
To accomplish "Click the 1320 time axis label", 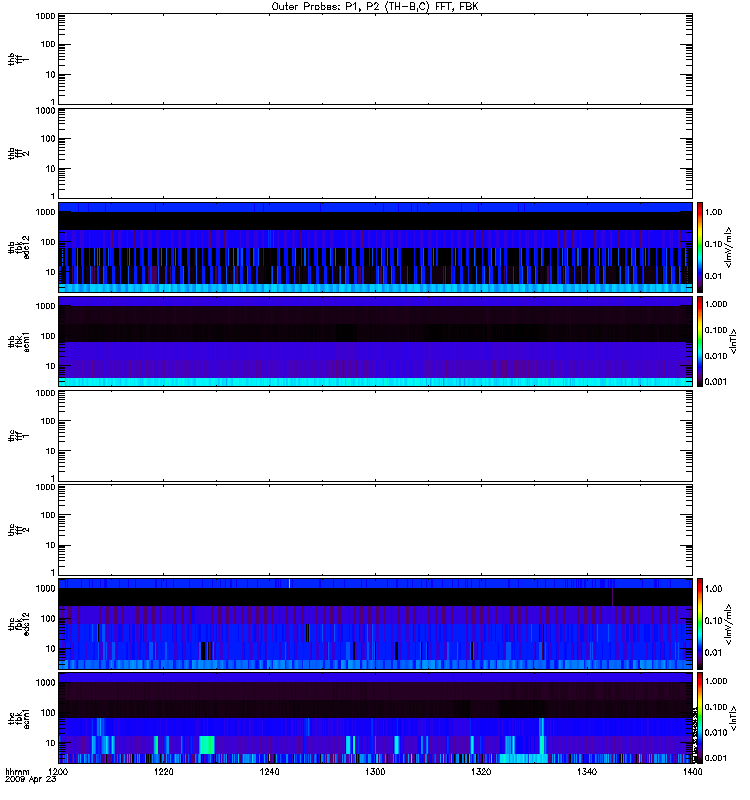I will 481,772.
